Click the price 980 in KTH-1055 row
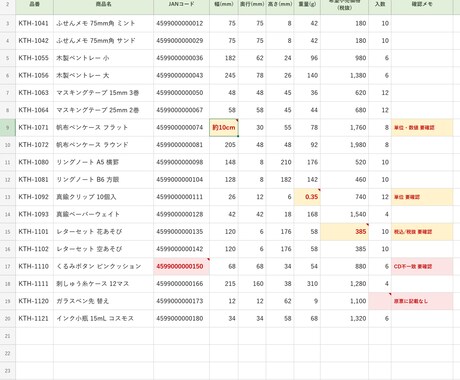Viewport: 460px width, 380px height. [x=345, y=58]
